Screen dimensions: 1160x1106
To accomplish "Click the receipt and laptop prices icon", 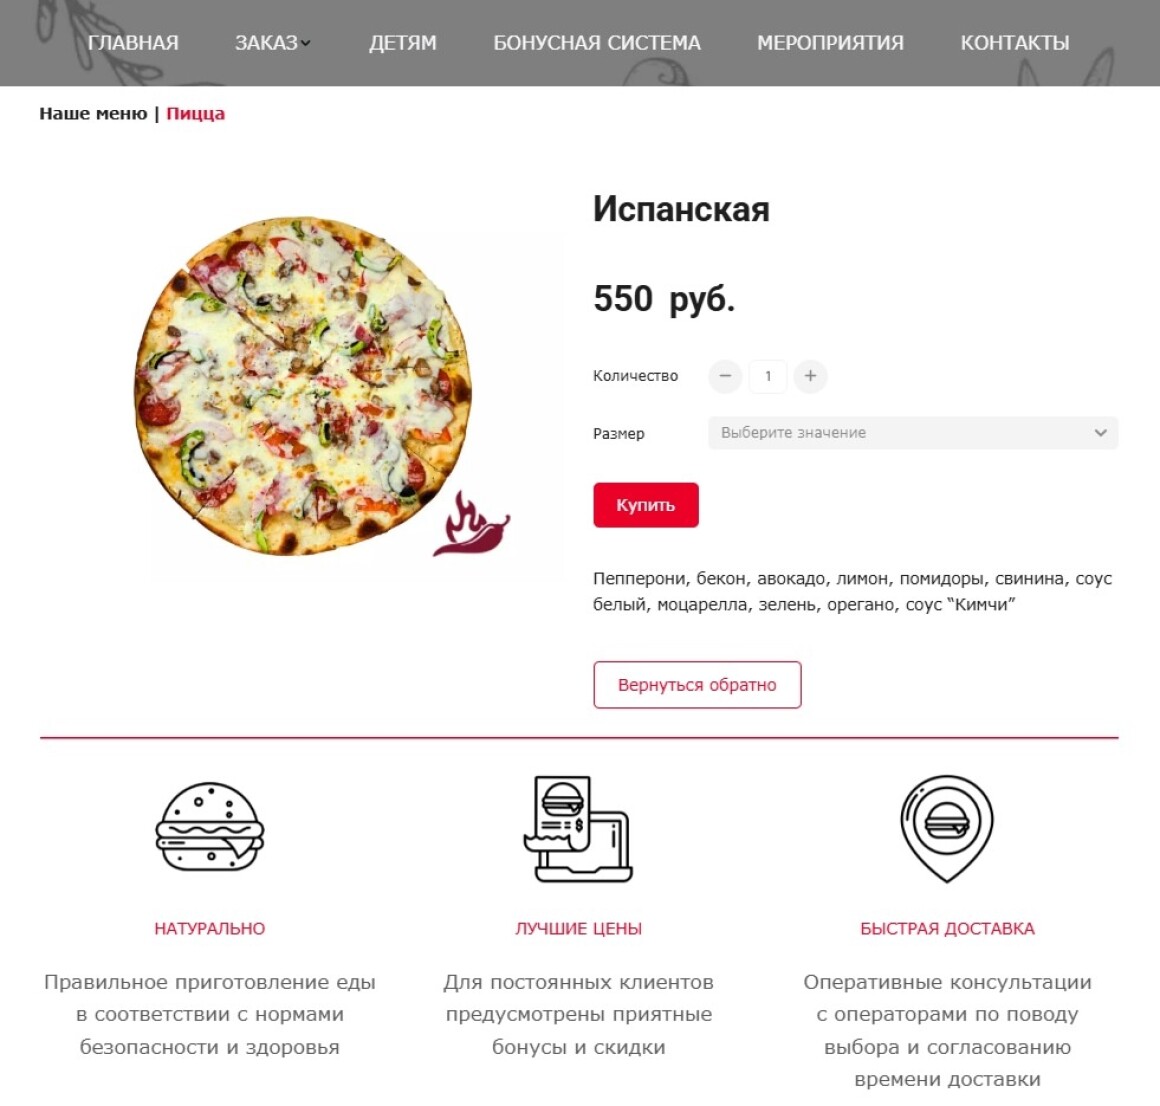I will [578, 829].
